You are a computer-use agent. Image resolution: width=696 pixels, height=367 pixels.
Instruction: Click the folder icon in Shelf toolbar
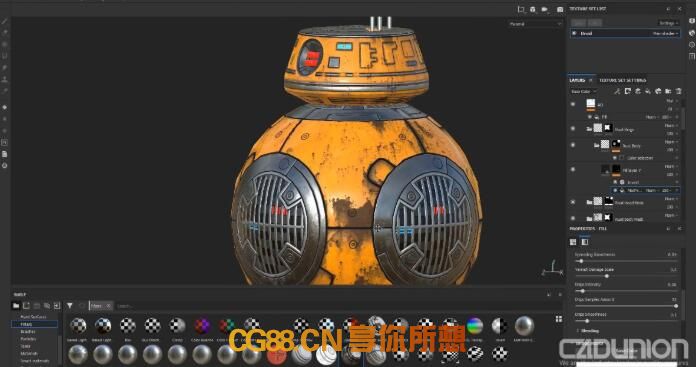click(16, 306)
